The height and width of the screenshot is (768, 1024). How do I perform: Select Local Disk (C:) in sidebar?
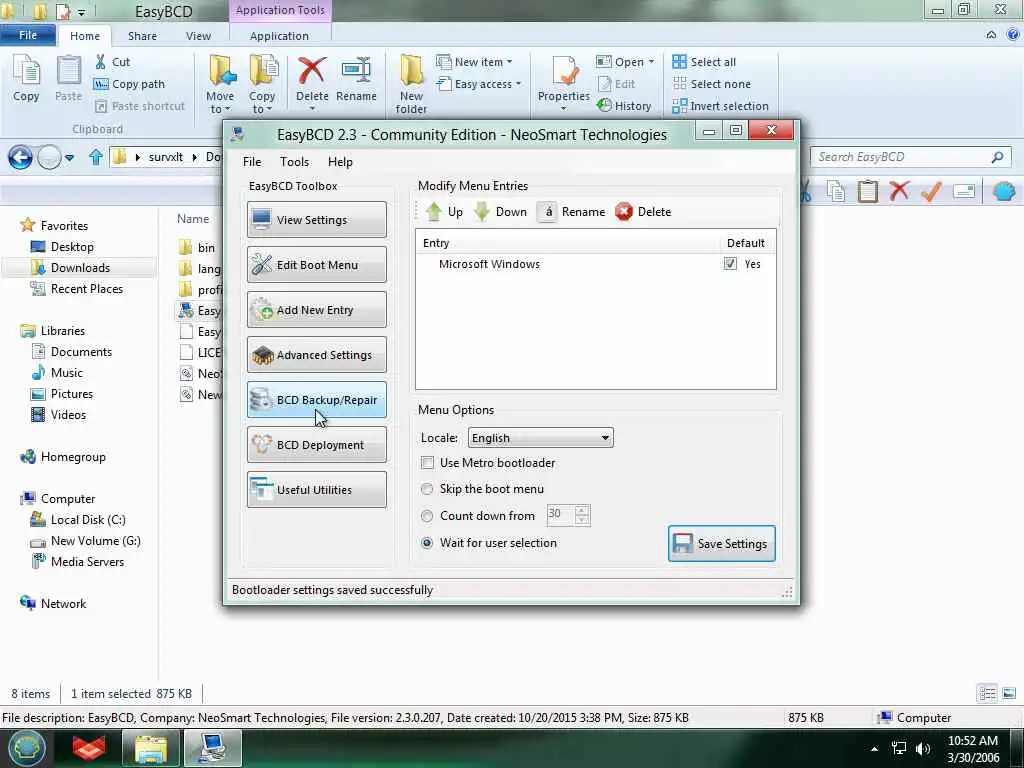(x=88, y=520)
